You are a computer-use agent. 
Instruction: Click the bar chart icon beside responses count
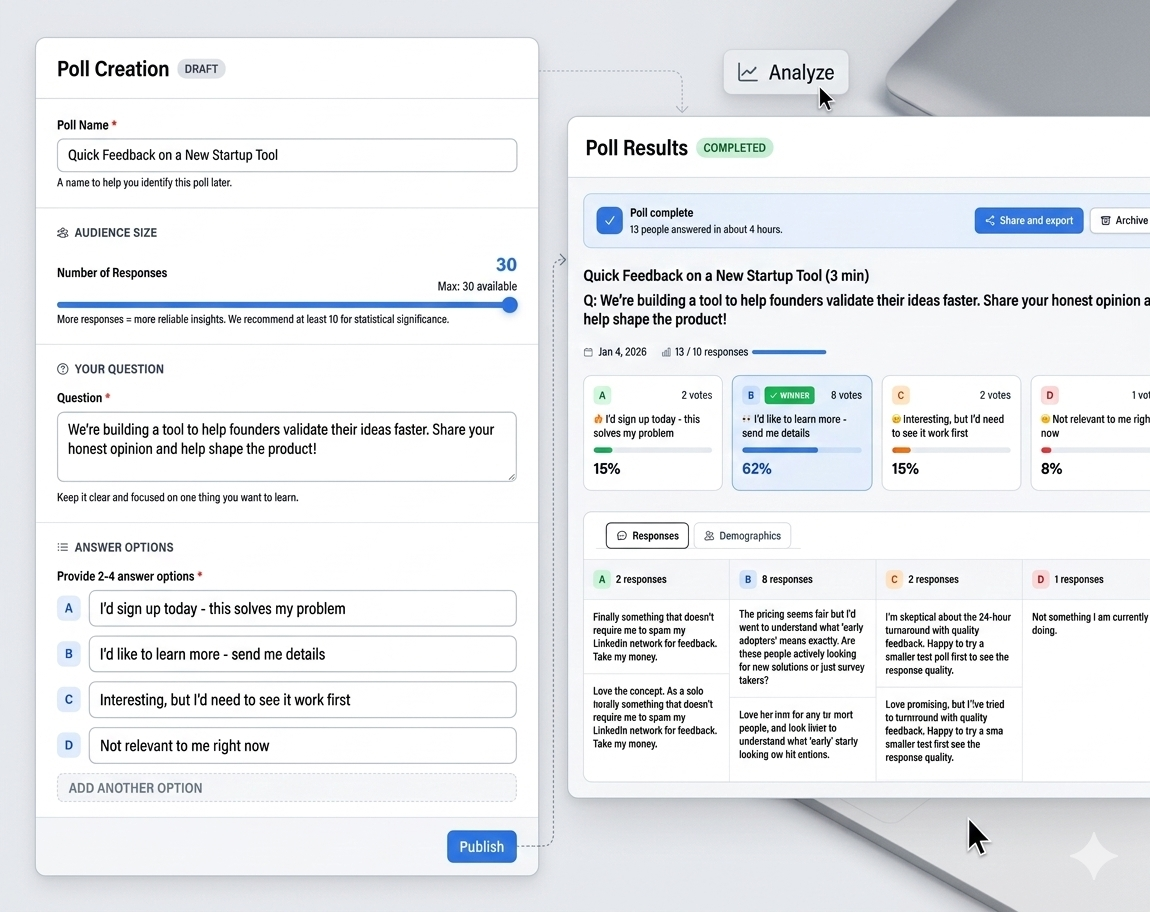[666, 352]
